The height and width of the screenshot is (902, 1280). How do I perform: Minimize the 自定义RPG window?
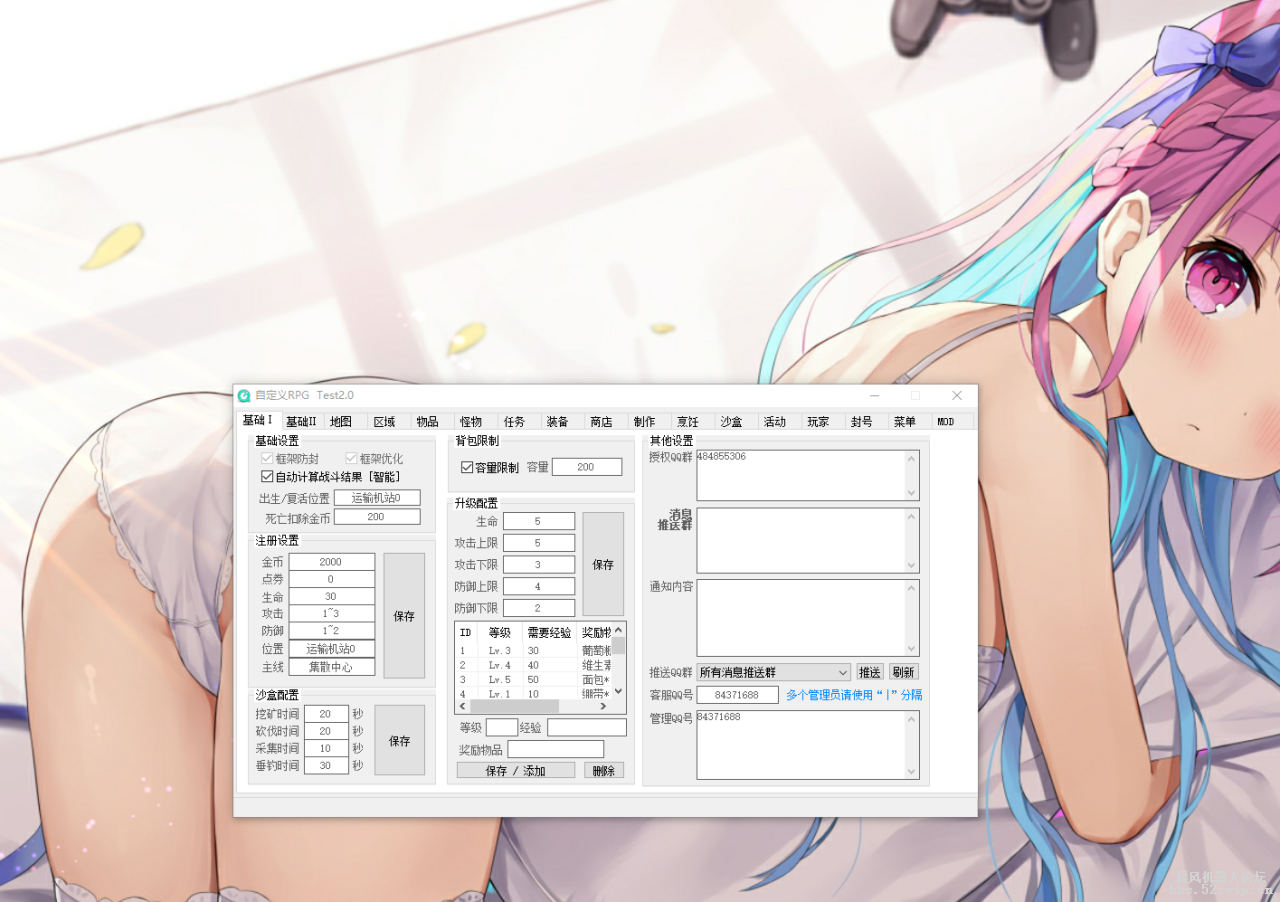point(874,396)
